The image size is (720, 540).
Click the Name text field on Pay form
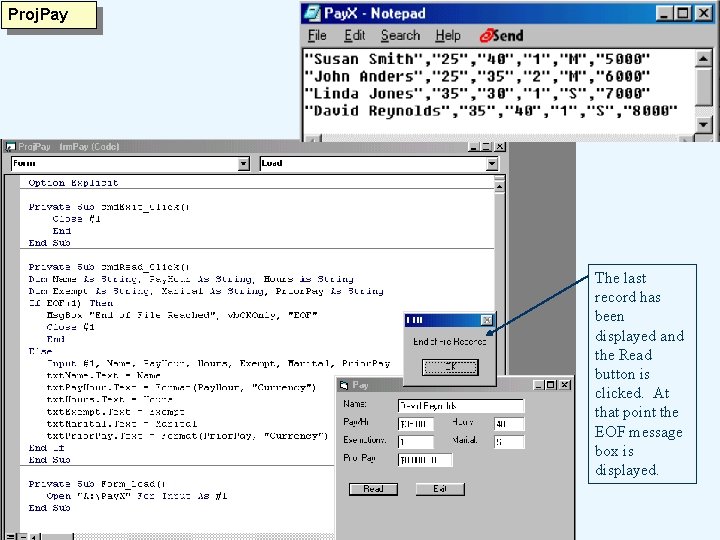click(x=461, y=406)
